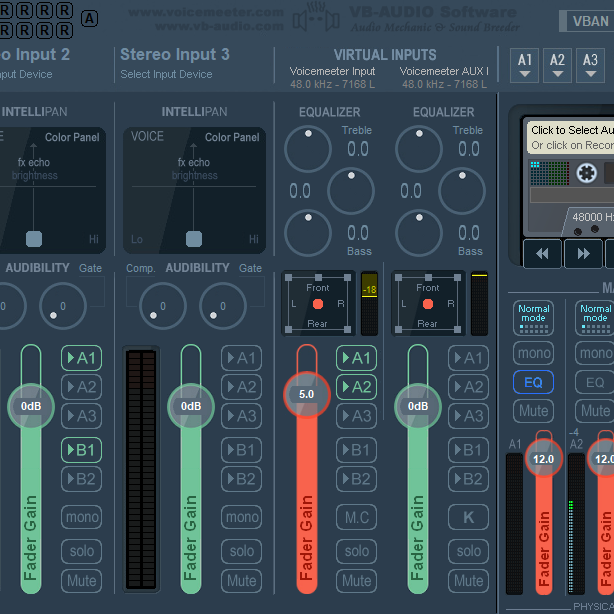The width and height of the screenshot is (614, 614).
Task: Adjust Treble knob of Voicemeeter AUX equalizer
Action: coord(419,149)
